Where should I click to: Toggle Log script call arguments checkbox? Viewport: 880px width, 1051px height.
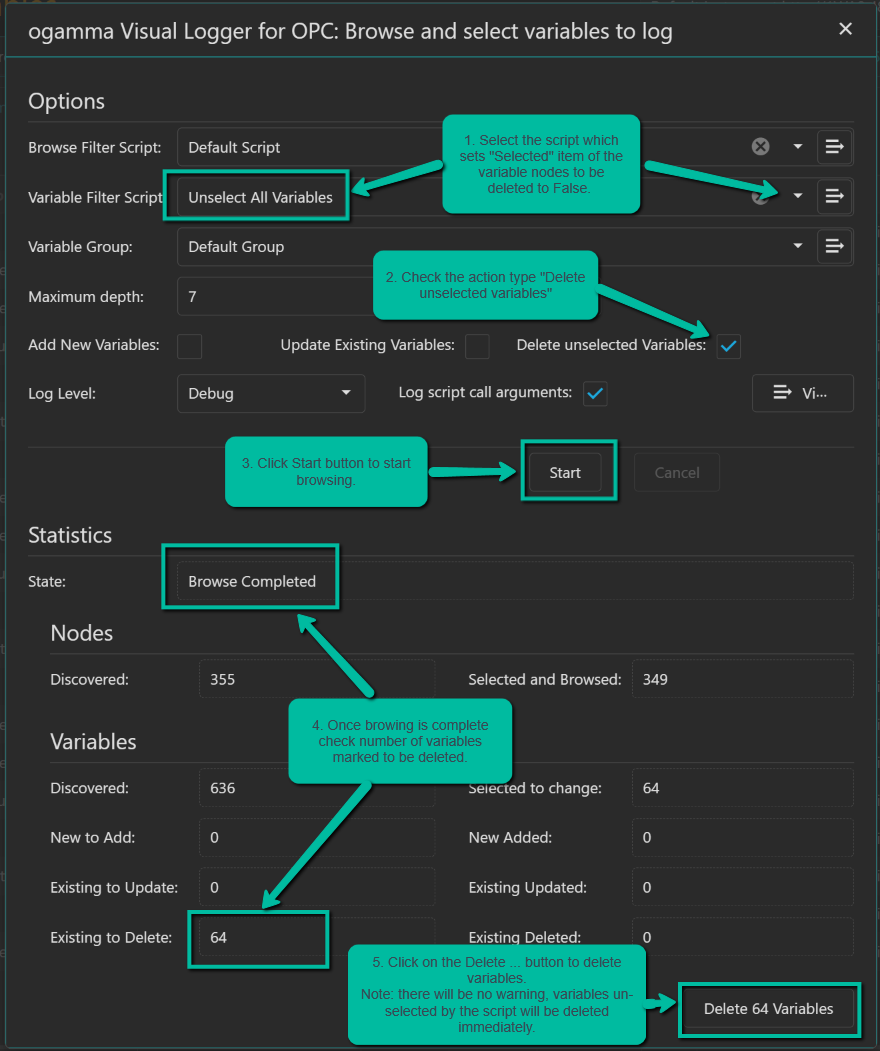(x=595, y=394)
